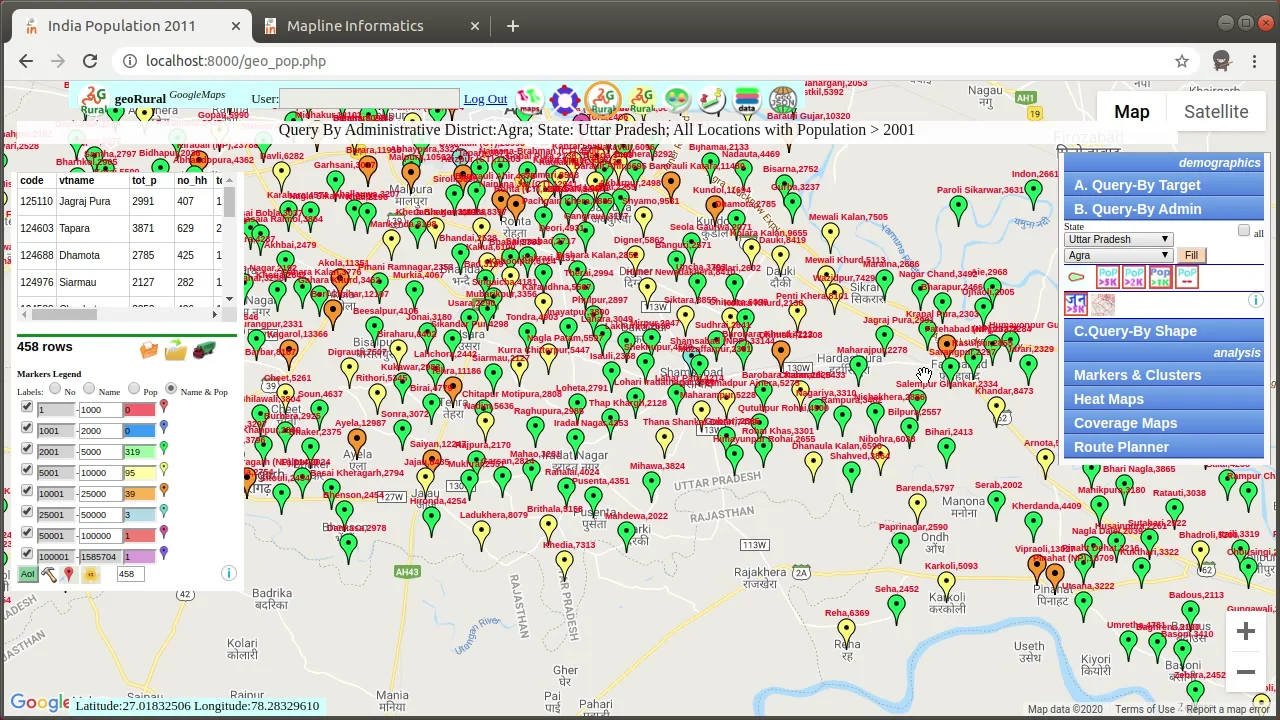Zoom in the map with plus button
The image size is (1280, 720).
(x=1246, y=631)
